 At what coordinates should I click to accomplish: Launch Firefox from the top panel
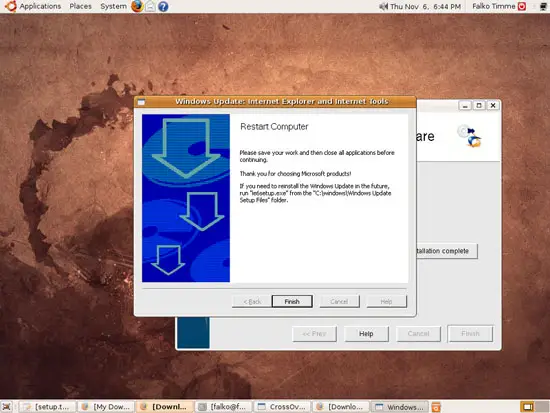(137, 6)
